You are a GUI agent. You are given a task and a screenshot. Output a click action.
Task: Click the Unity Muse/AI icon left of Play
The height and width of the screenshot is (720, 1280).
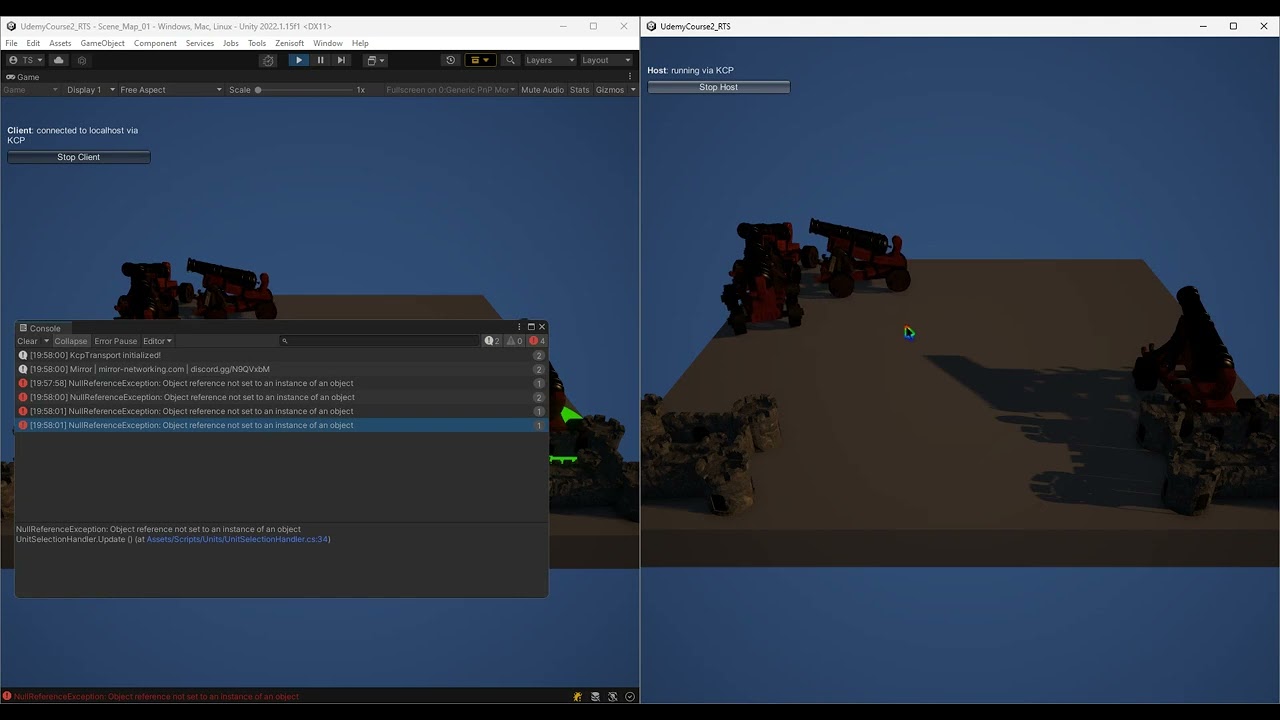[268, 60]
